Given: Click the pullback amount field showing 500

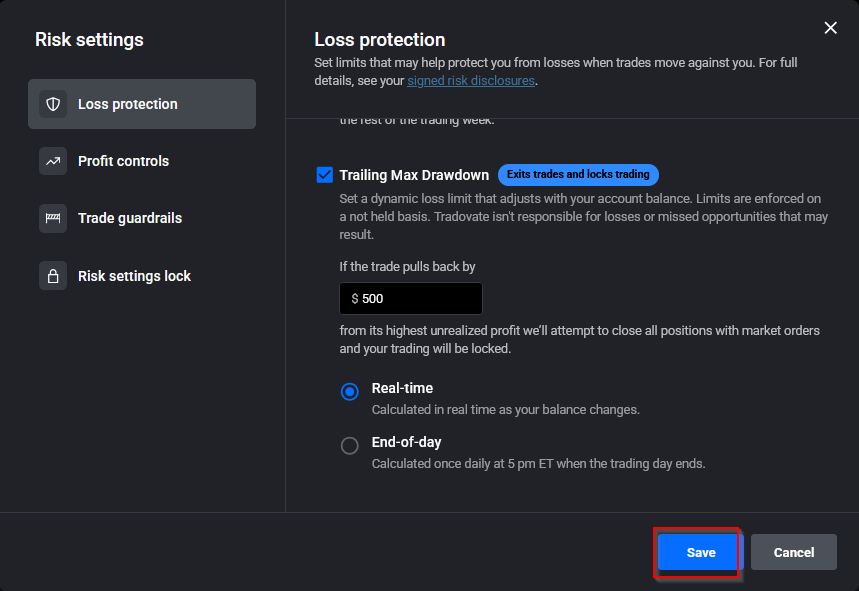Looking at the screenshot, I should 411,299.
